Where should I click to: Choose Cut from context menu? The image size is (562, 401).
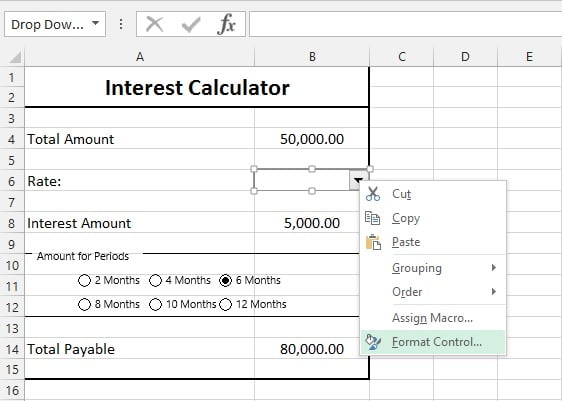pos(433,194)
